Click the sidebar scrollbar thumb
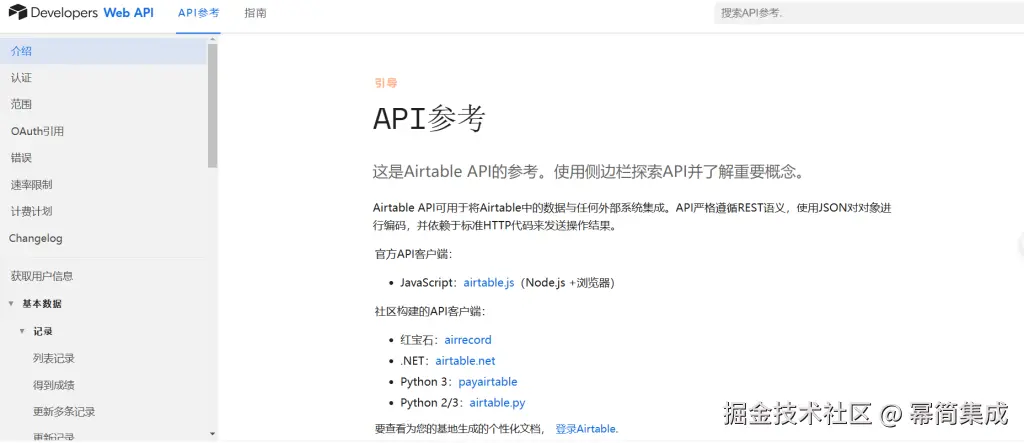This screenshot has height=443, width=1024. pyautogui.click(x=212, y=106)
